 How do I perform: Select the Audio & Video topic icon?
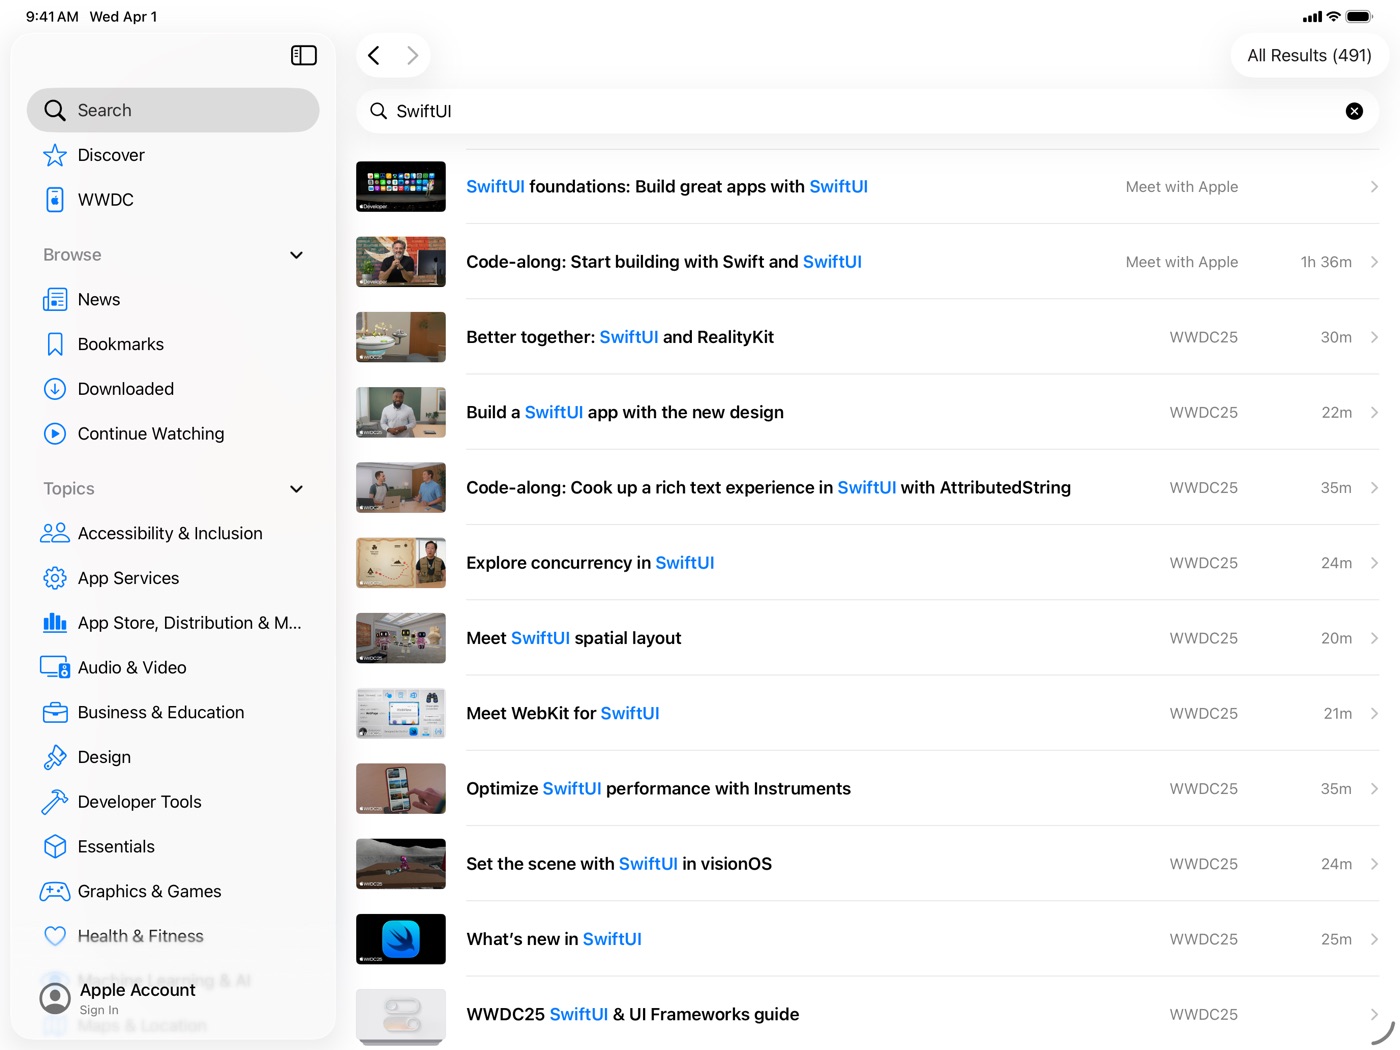[x=55, y=667]
